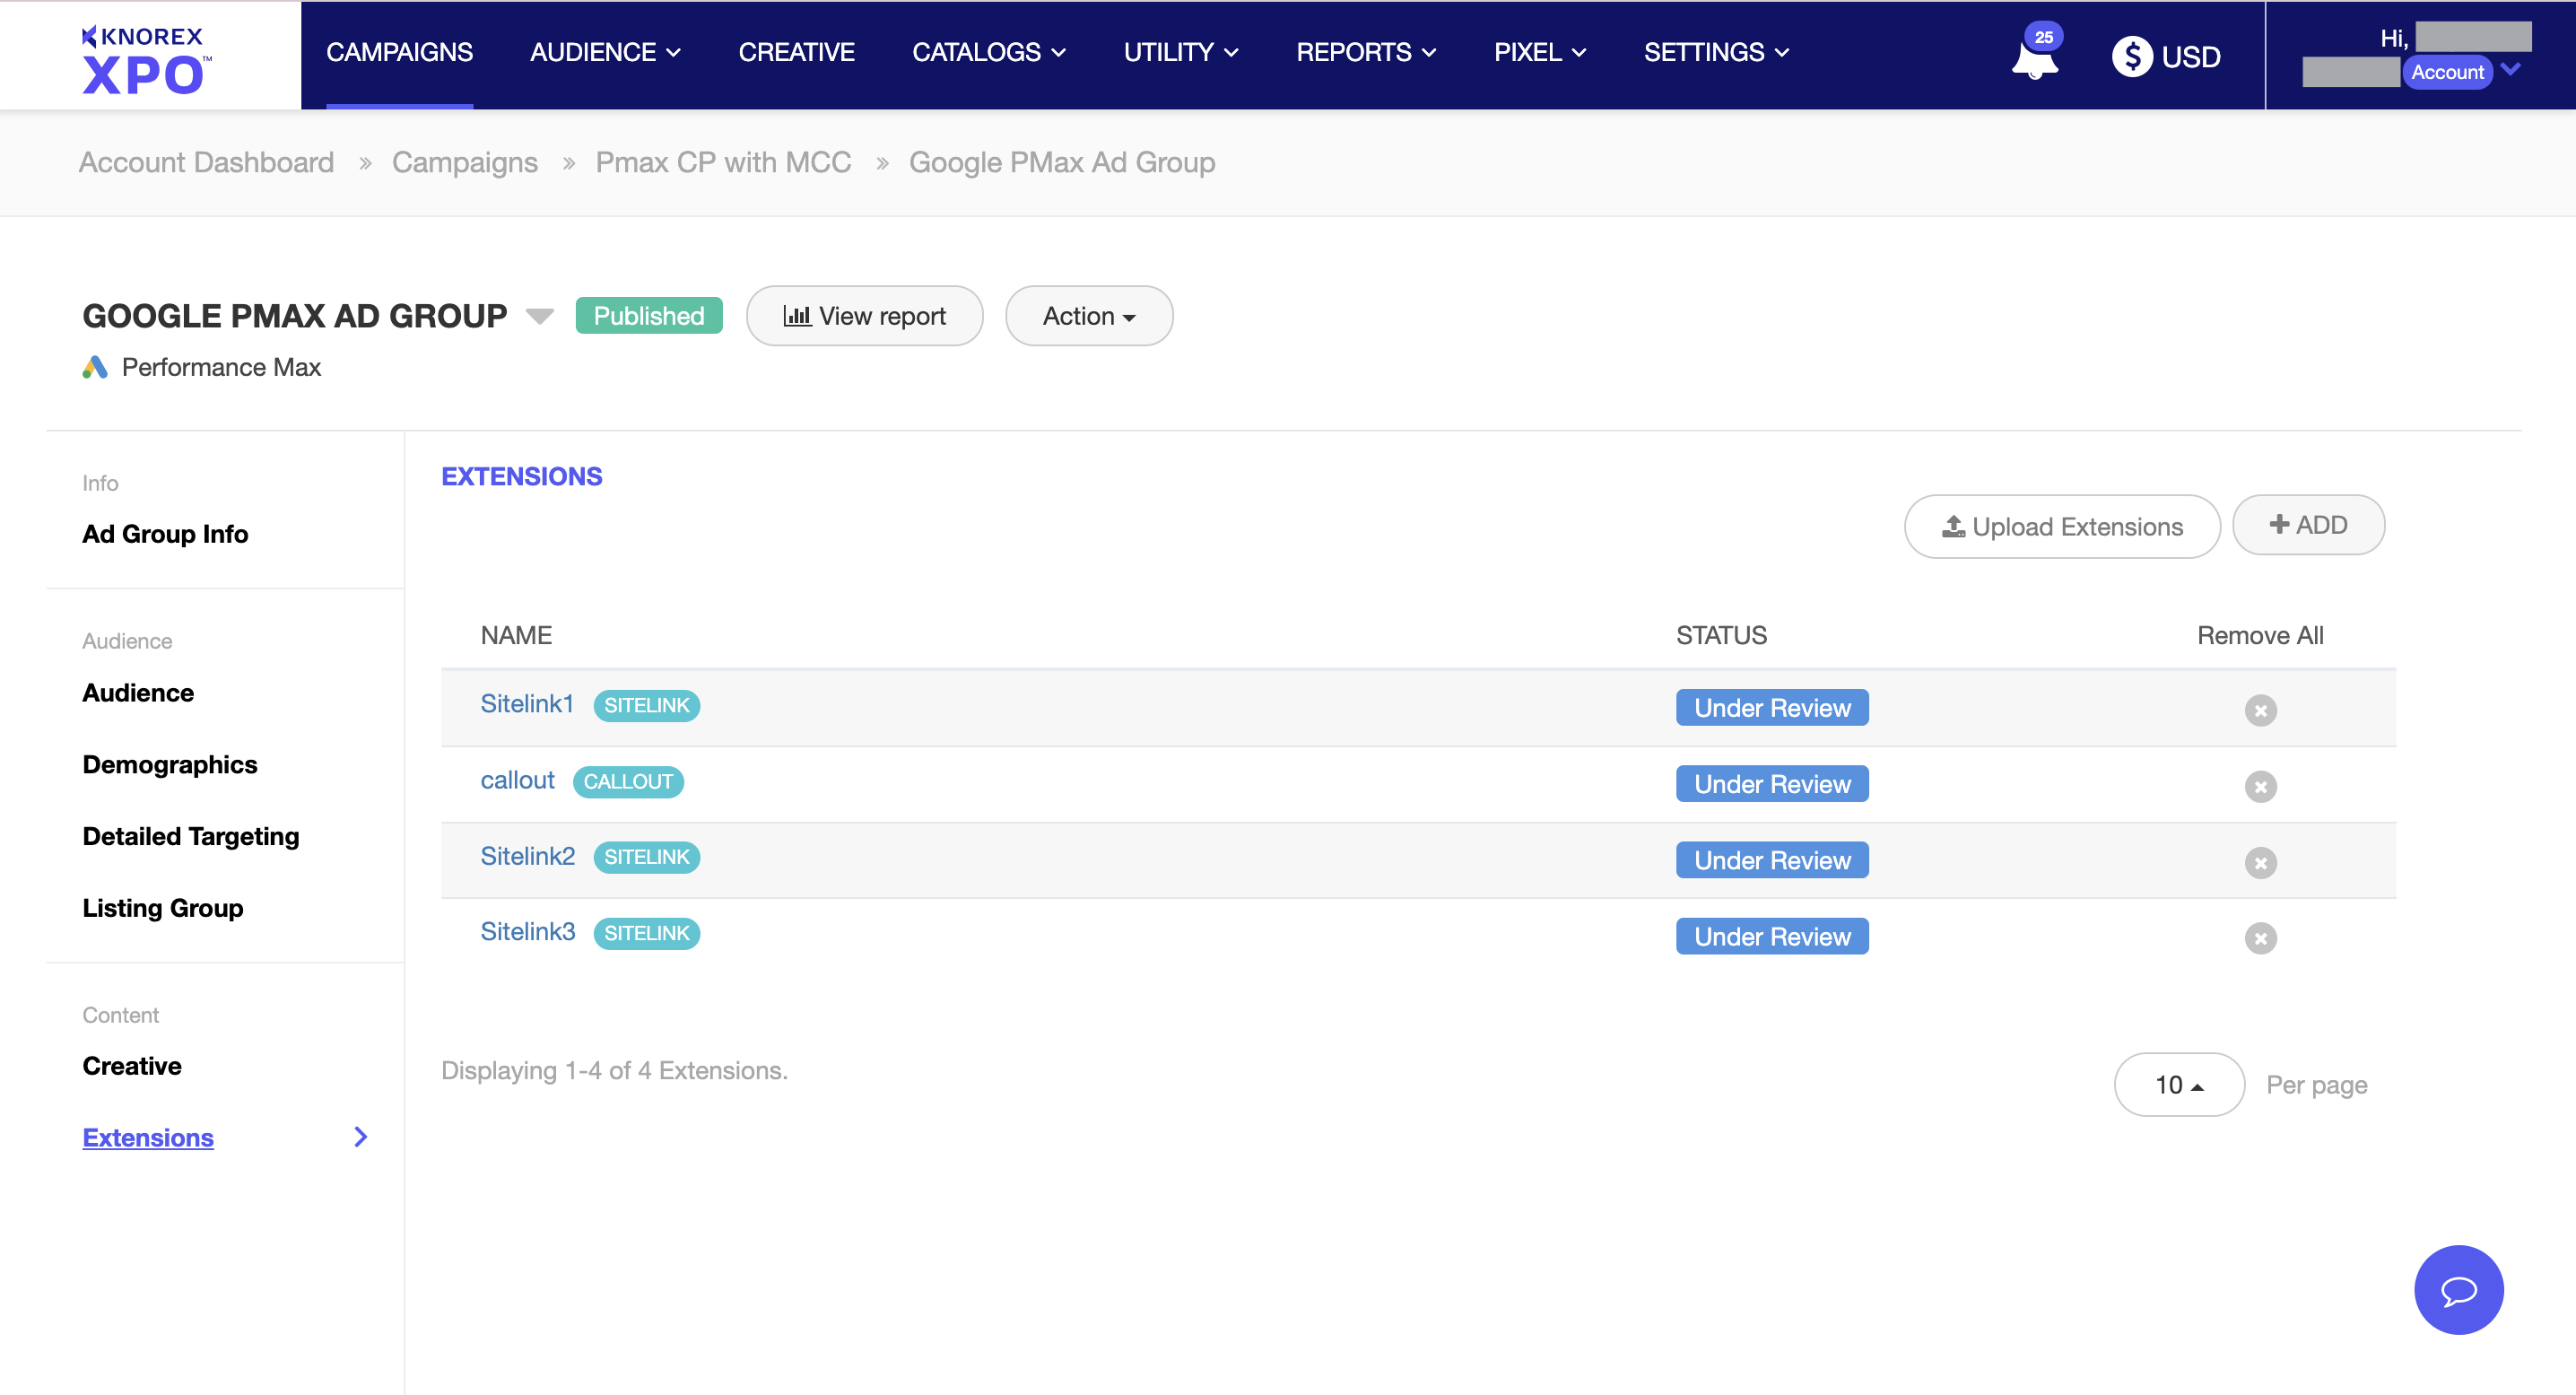Expand the Account user menu
The width and height of the screenshot is (2576, 1395).
tap(2510, 70)
